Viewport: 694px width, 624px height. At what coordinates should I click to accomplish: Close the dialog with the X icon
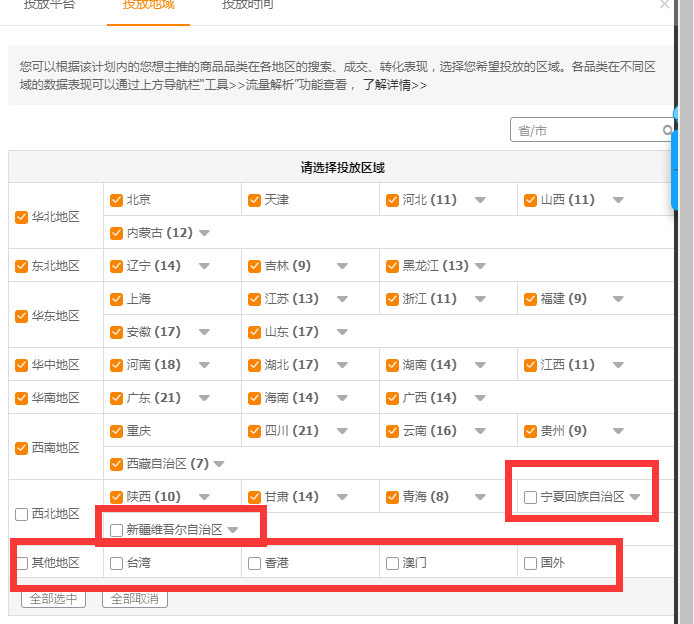pos(665,4)
